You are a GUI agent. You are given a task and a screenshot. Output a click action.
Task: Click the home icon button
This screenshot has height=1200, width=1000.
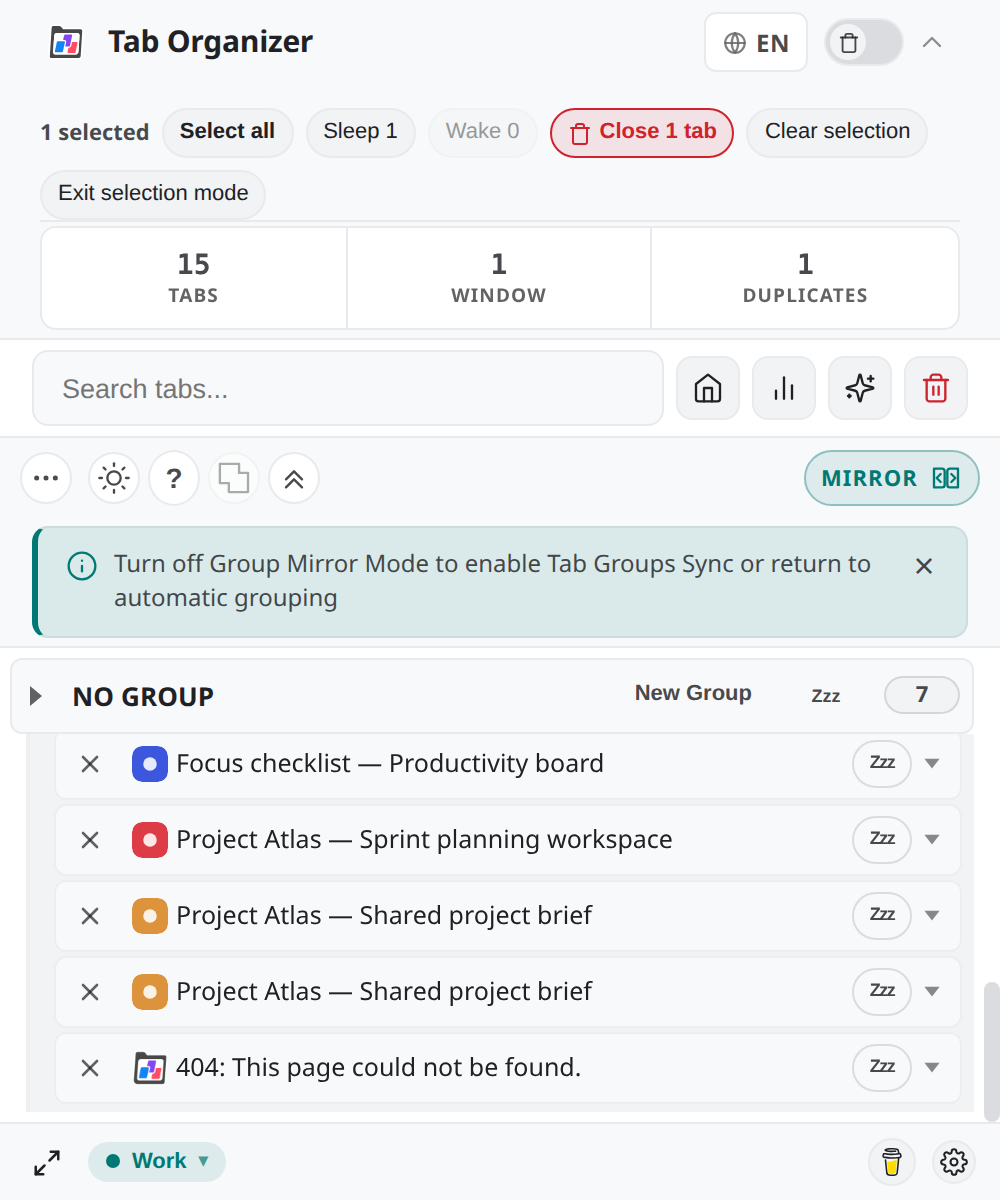(708, 388)
